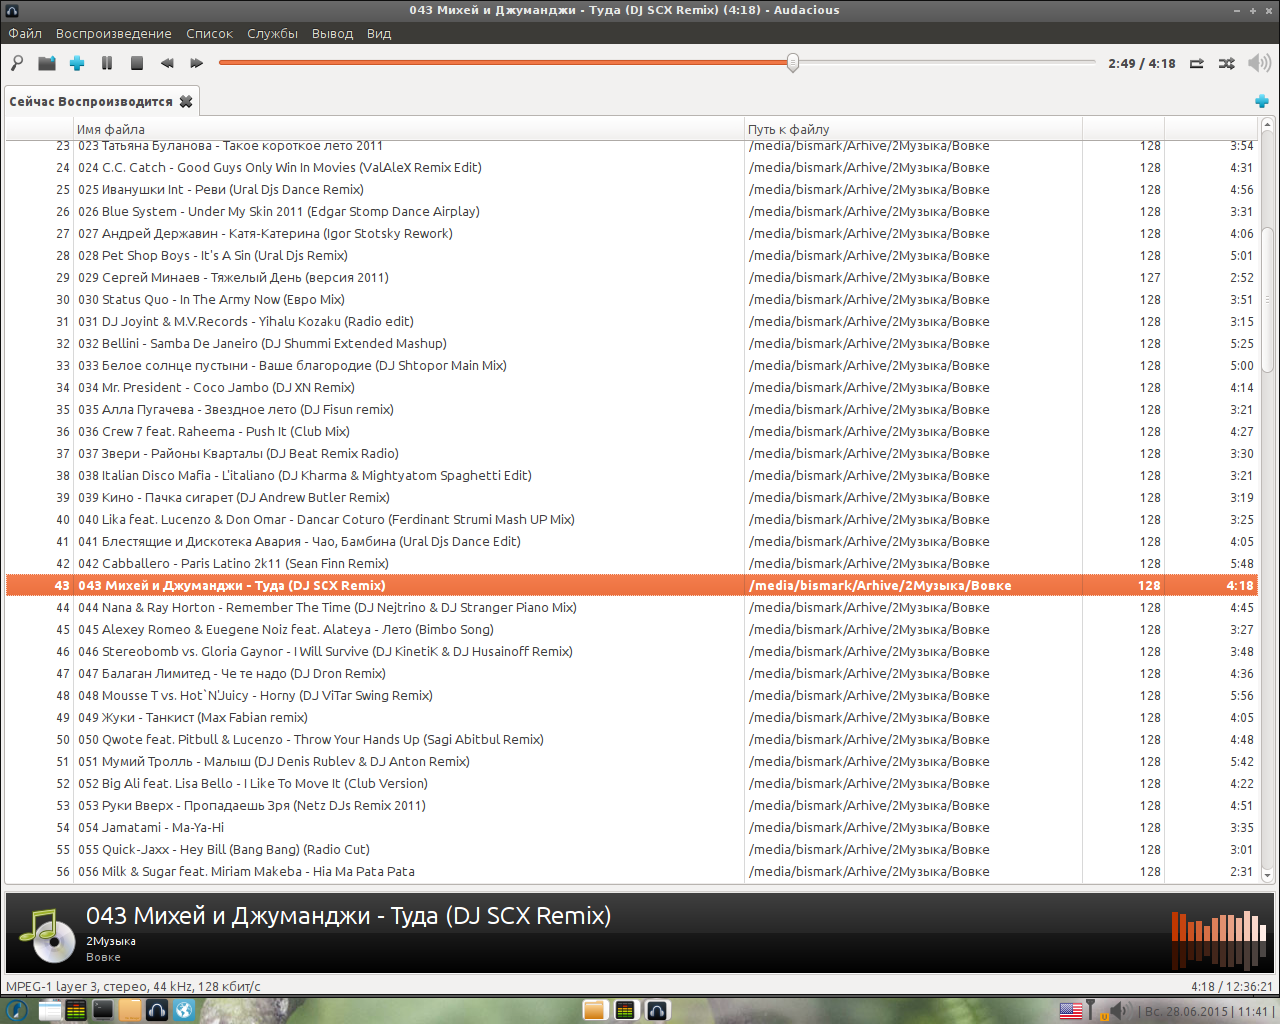This screenshot has height=1024, width=1280.
Task: Sort by 'Имя файла' column header
Action: click(x=409, y=129)
